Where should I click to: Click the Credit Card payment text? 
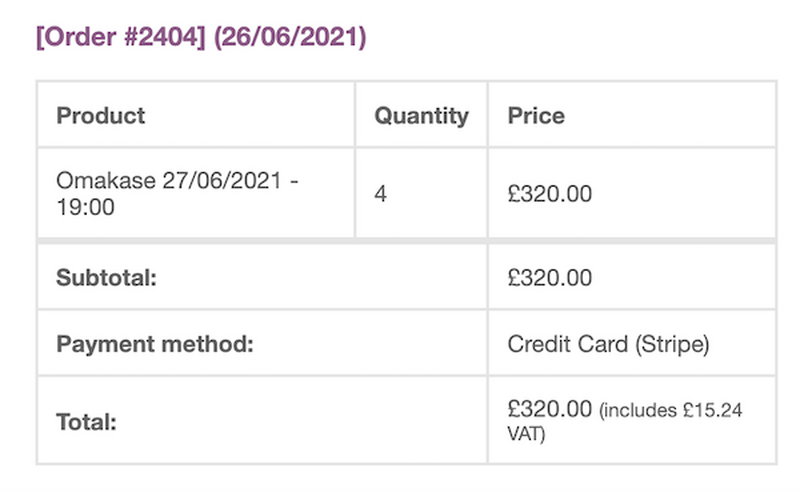[567, 346]
